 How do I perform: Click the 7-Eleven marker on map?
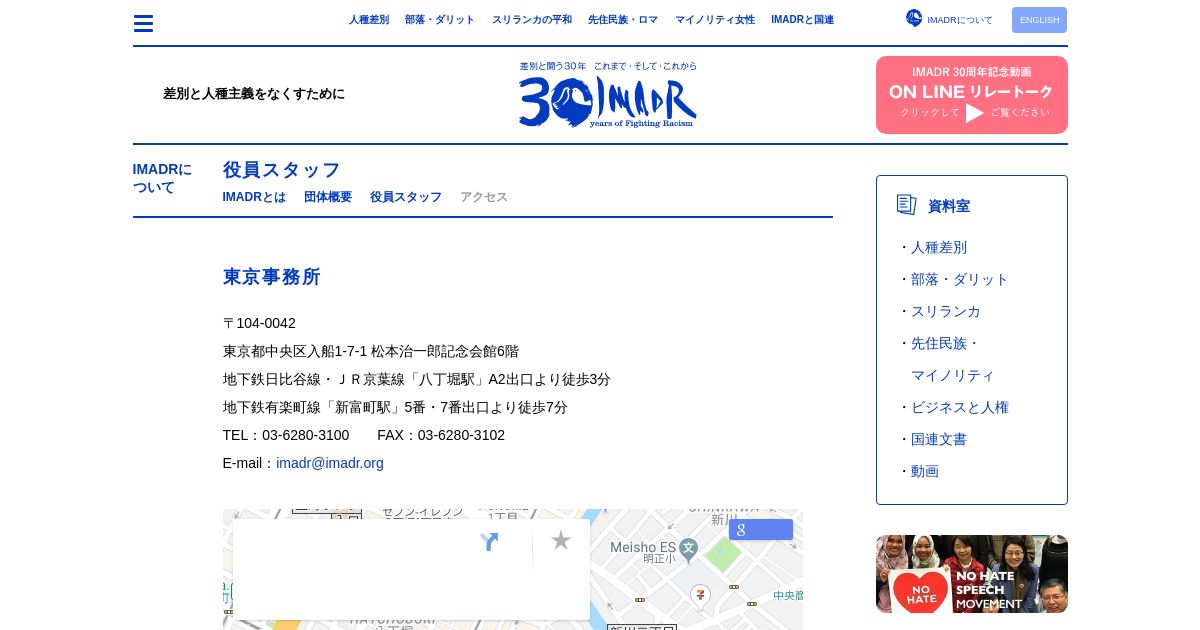pyautogui.click(x=700, y=595)
